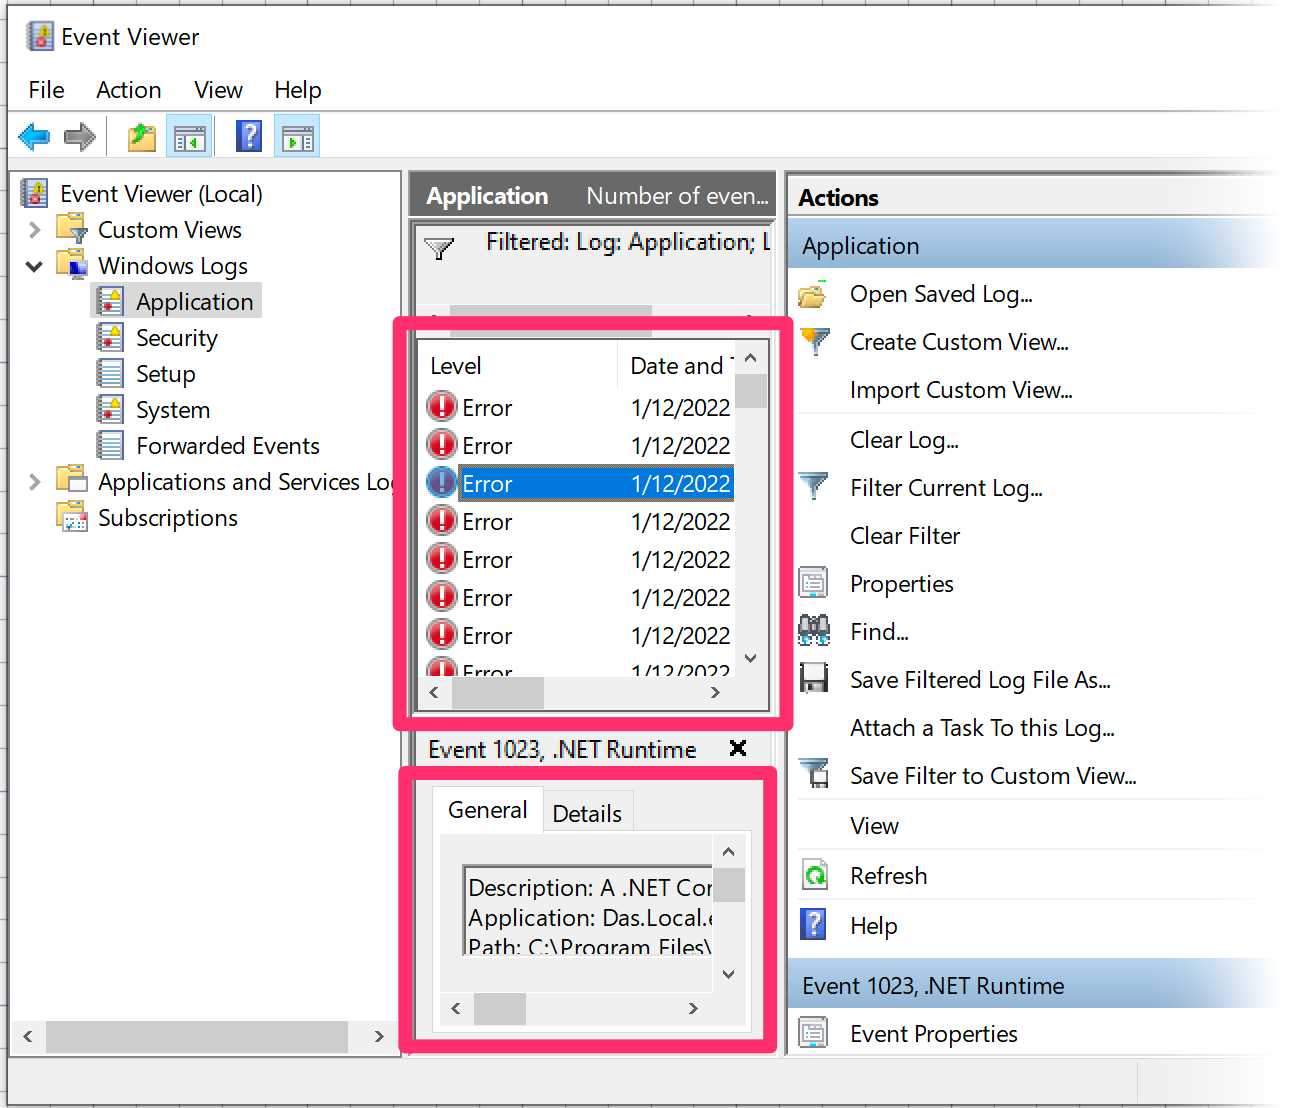
Task: Switch to the Details tab
Action: (x=587, y=814)
